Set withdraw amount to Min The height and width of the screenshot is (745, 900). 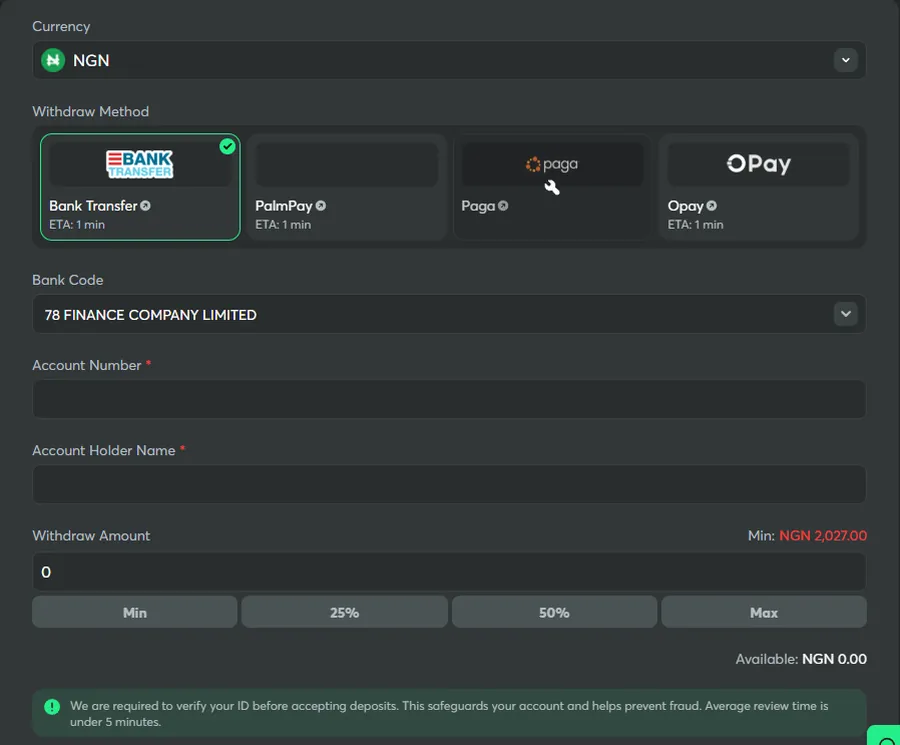[134, 612]
